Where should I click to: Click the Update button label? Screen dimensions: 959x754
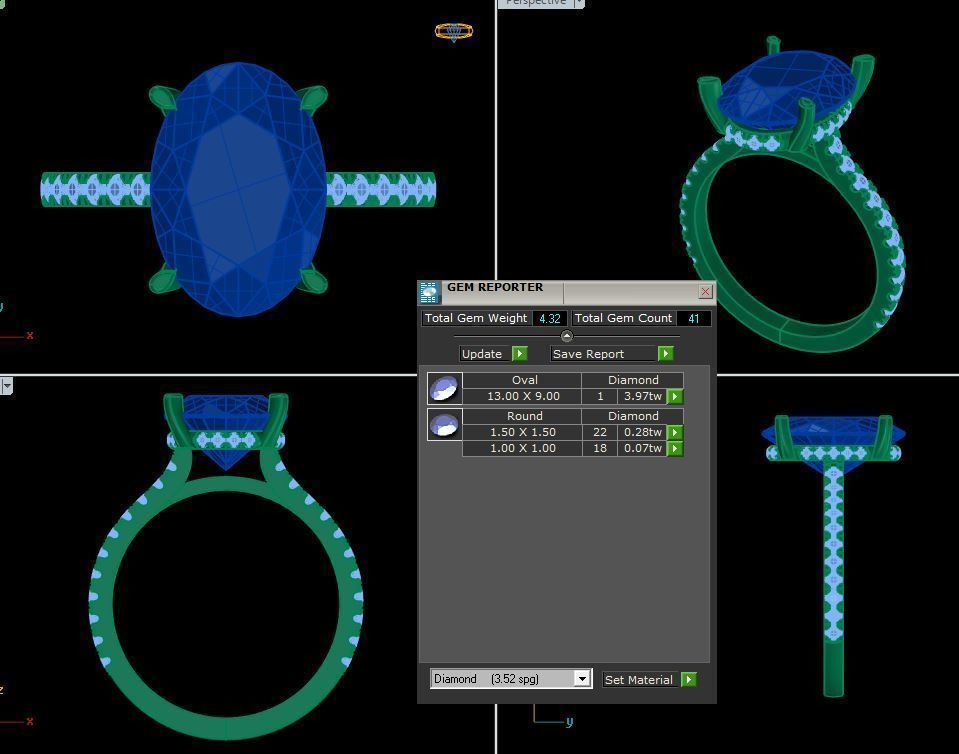(x=482, y=353)
